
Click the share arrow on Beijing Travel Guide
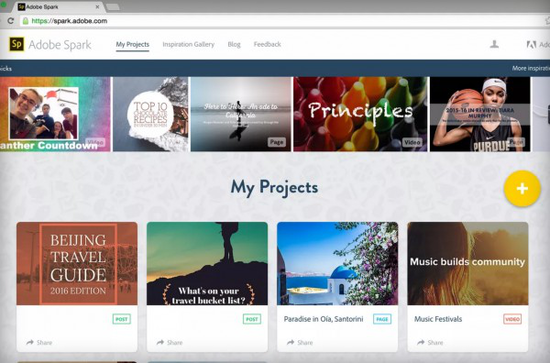tap(30, 342)
